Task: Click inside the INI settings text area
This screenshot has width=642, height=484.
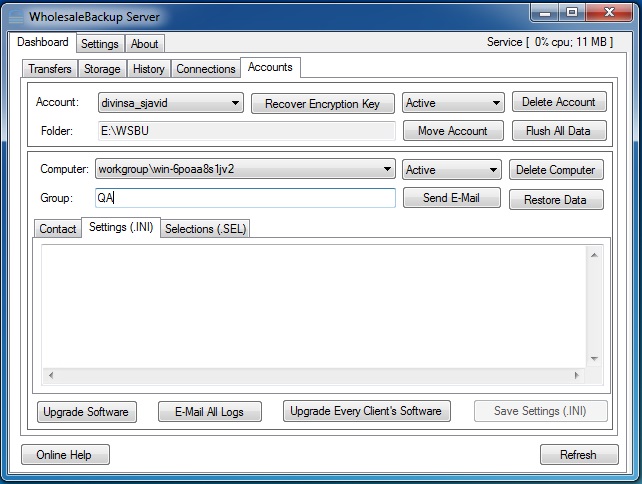Action: click(x=314, y=306)
